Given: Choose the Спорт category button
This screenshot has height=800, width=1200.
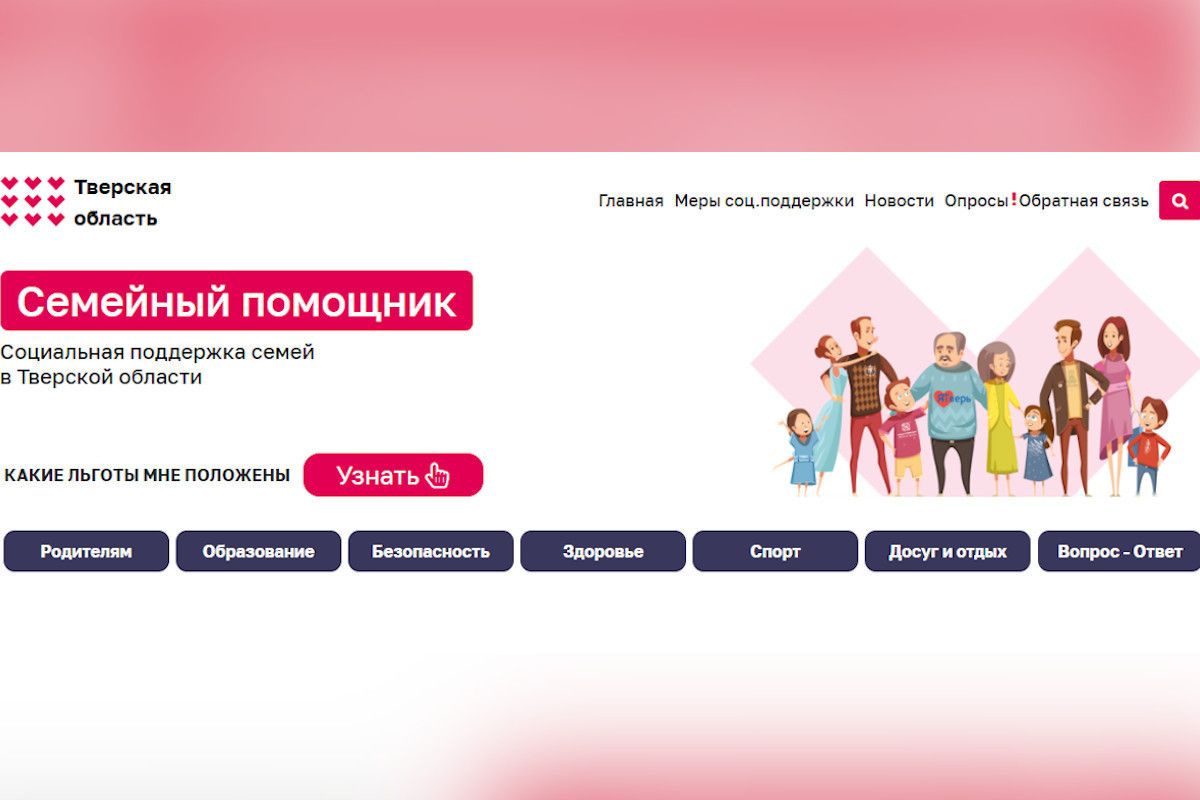Looking at the screenshot, I should click(x=775, y=551).
